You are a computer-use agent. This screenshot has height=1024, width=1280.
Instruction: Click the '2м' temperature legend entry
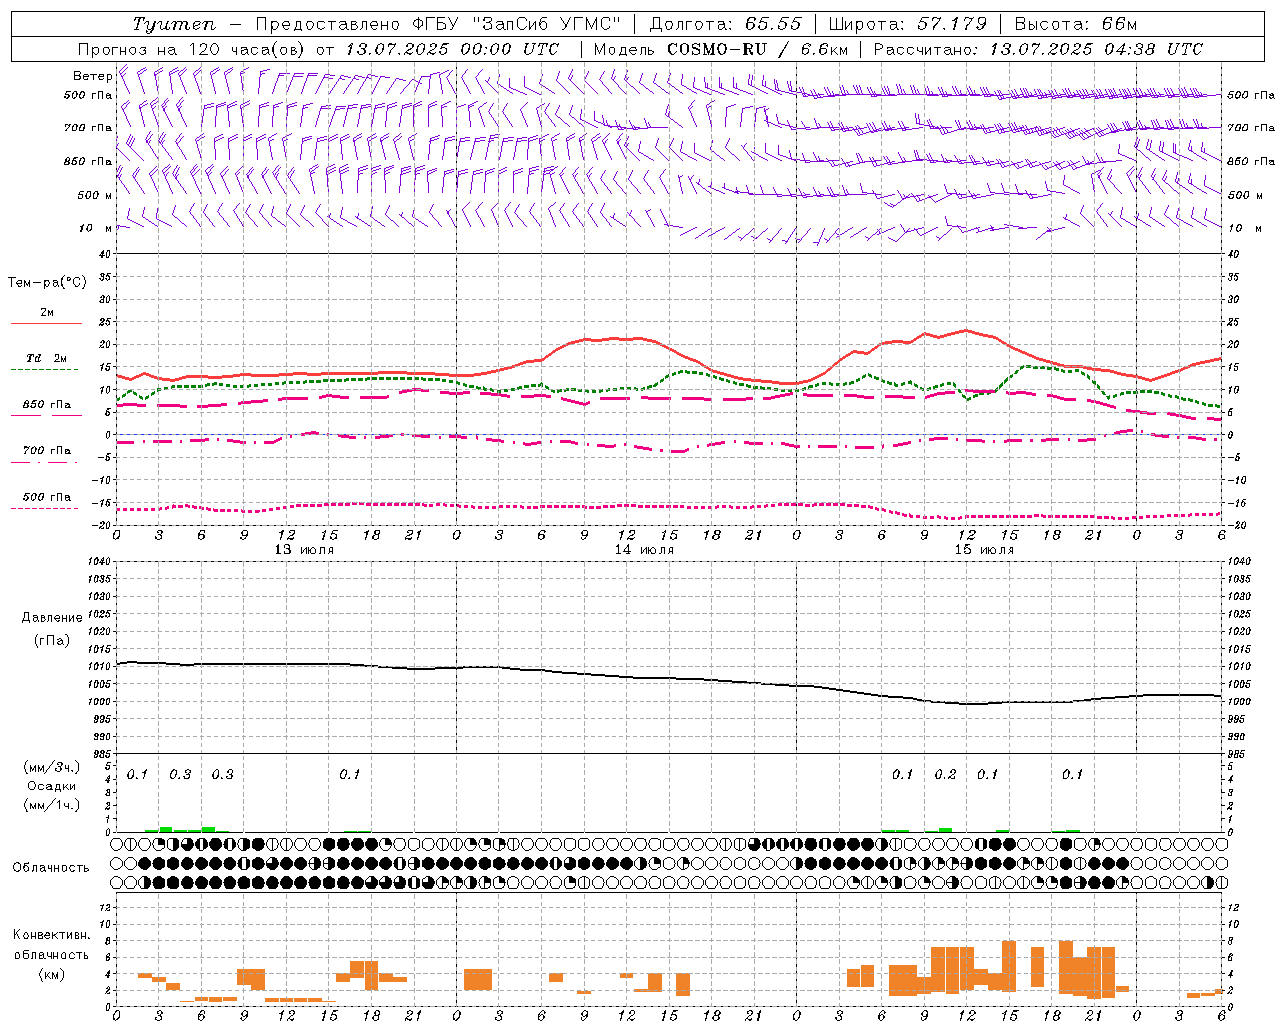pyautogui.click(x=47, y=312)
